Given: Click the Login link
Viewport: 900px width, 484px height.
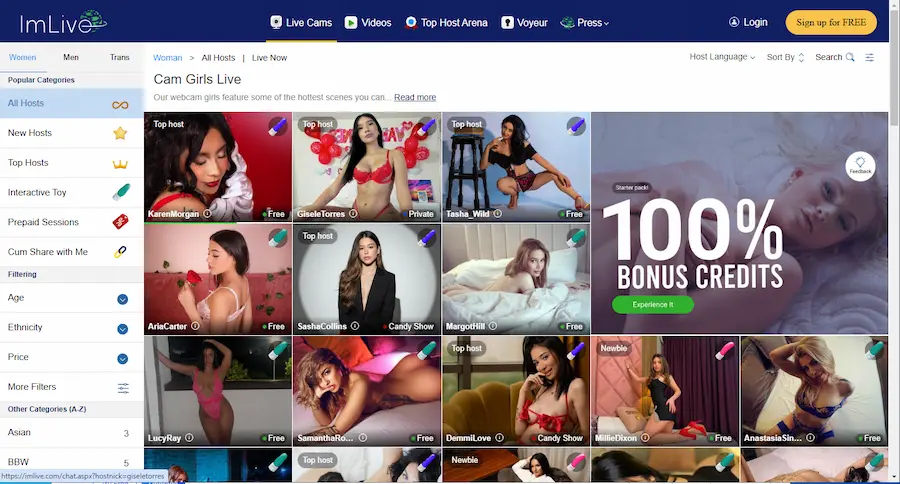Looking at the screenshot, I should pyautogui.click(x=748, y=22).
